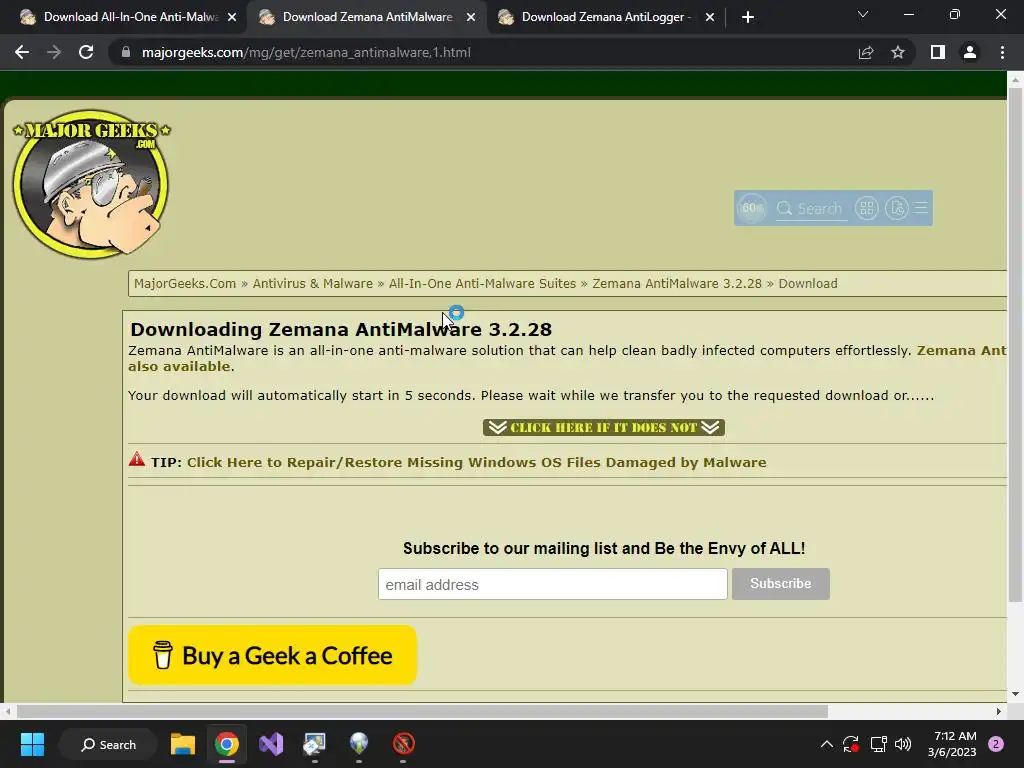
Task: Click the browser forward arrow
Action: (54, 52)
